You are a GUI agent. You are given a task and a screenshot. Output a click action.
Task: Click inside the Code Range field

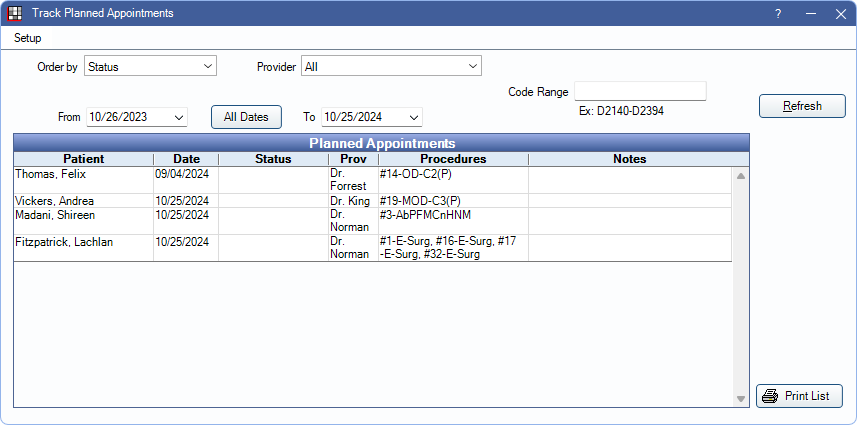point(640,92)
